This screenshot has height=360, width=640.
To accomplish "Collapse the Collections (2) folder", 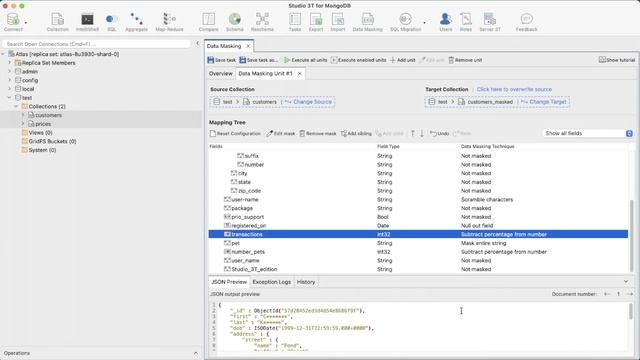I will pos(16,106).
